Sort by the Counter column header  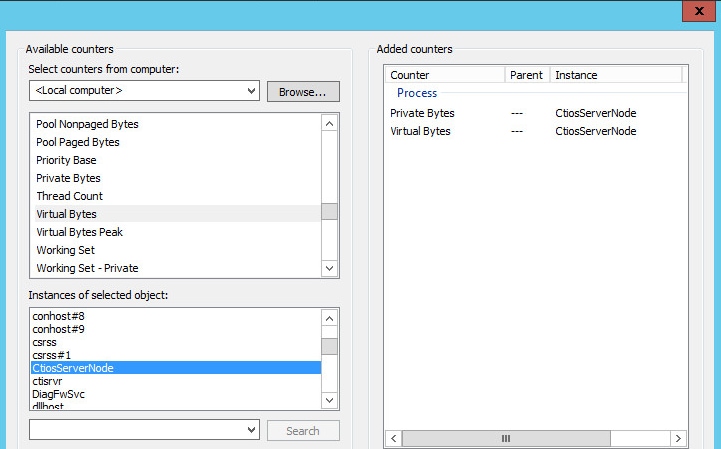444,75
